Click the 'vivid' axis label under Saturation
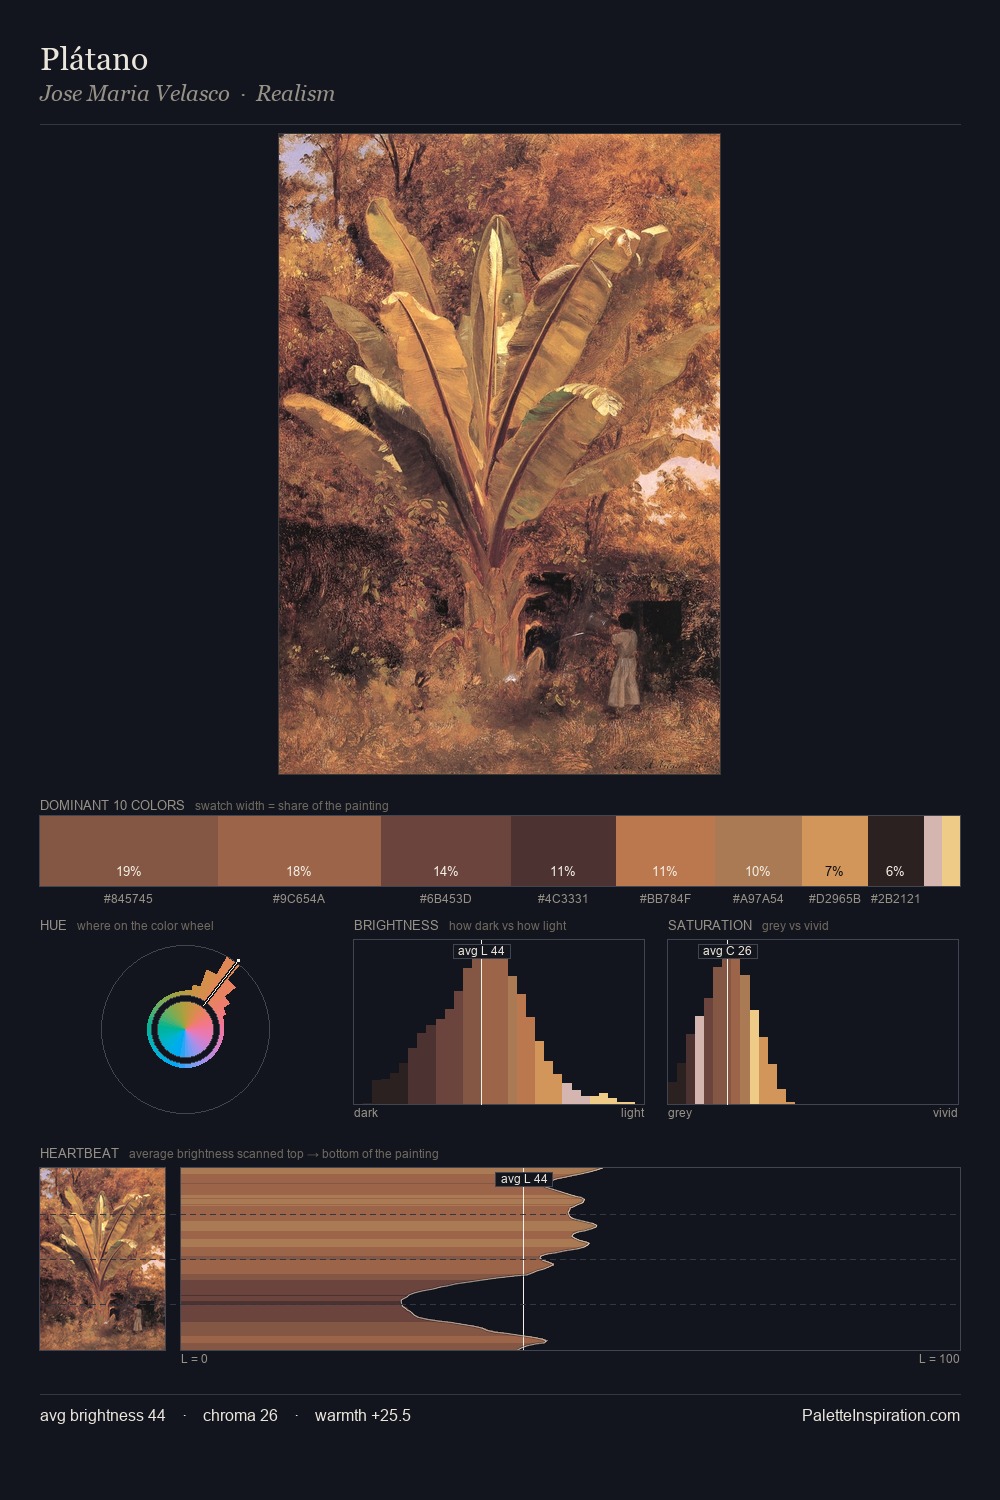 [x=945, y=1113]
